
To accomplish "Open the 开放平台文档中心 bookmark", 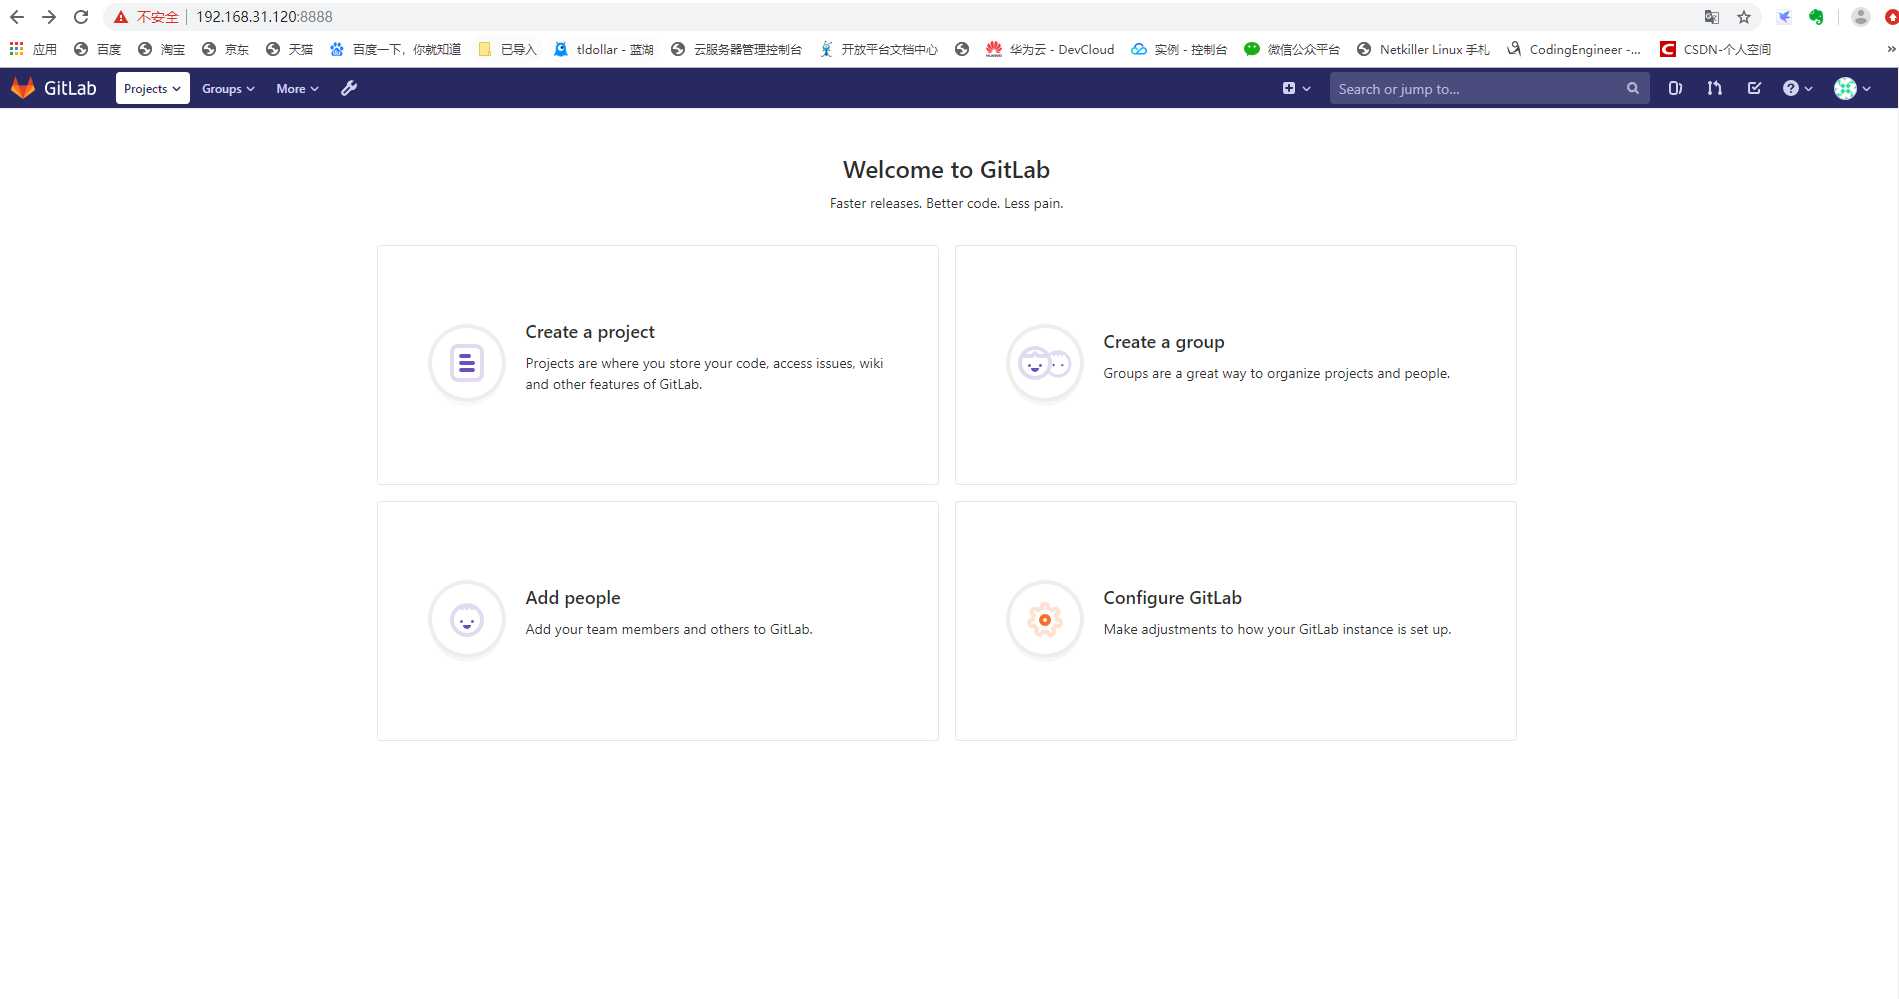I will [879, 49].
